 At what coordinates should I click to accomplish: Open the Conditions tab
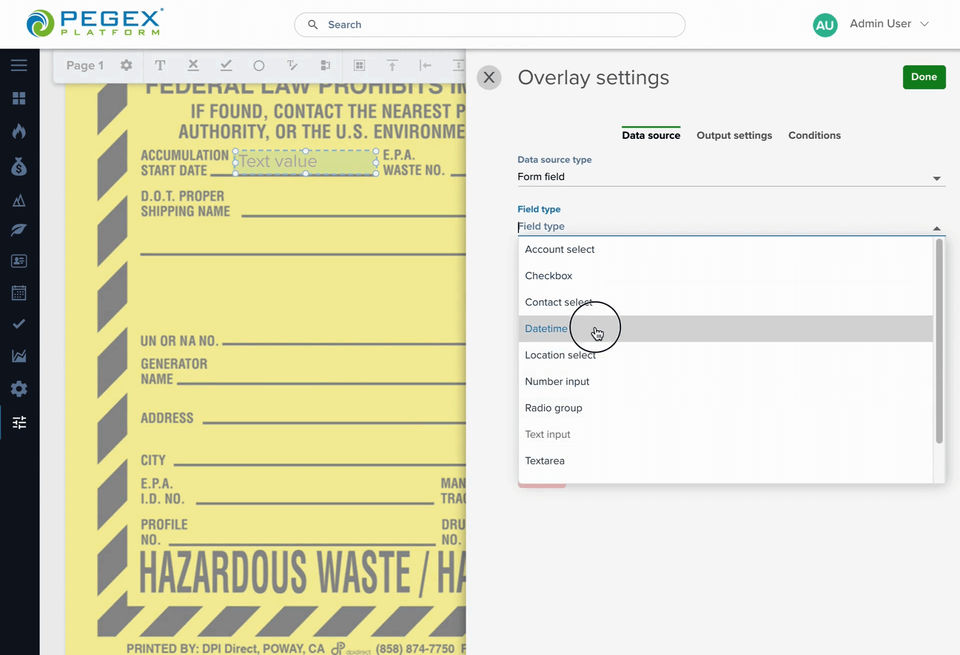tap(814, 135)
